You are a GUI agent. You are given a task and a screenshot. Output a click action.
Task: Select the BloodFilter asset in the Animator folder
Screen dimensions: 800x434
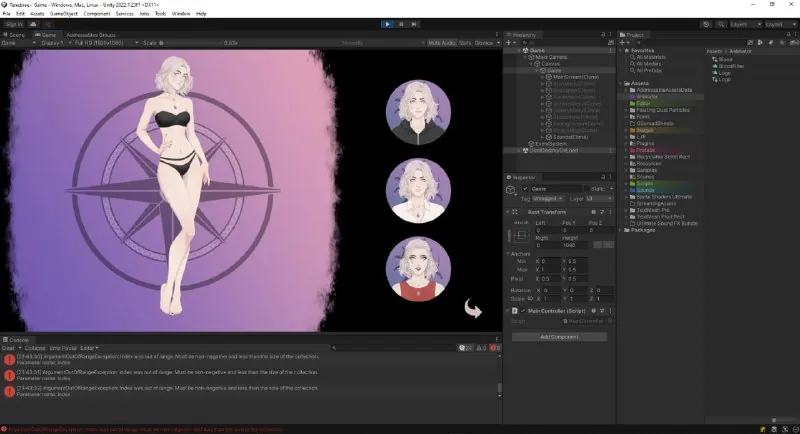(728, 66)
